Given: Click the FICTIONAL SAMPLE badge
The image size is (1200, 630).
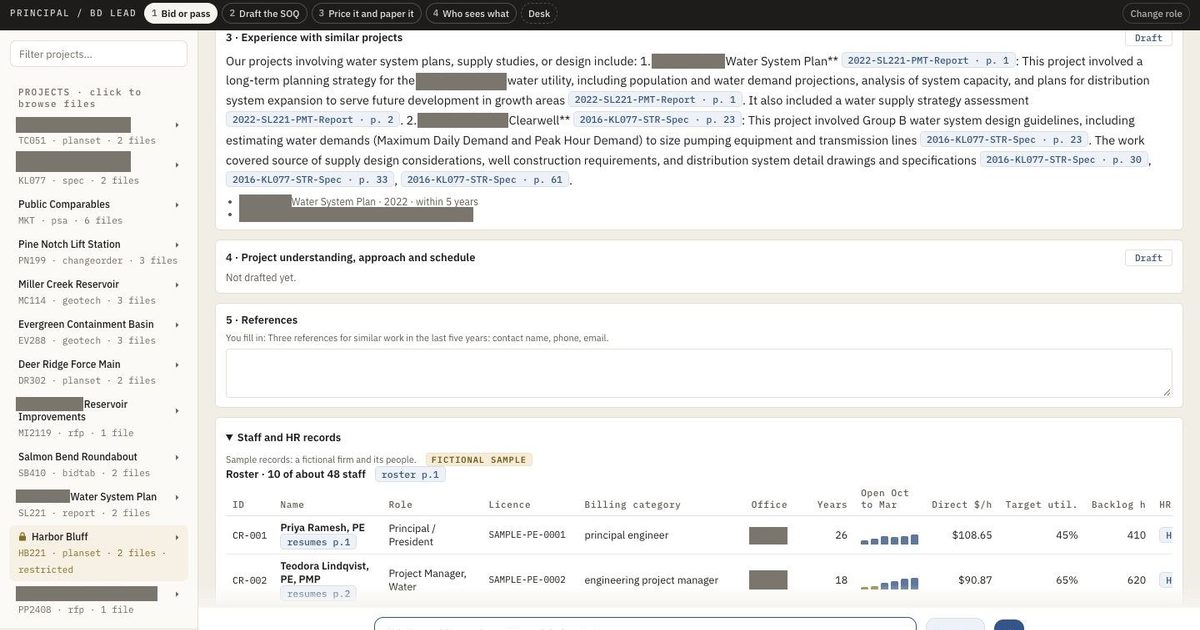Looking at the screenshot, I should coord(479,460).
